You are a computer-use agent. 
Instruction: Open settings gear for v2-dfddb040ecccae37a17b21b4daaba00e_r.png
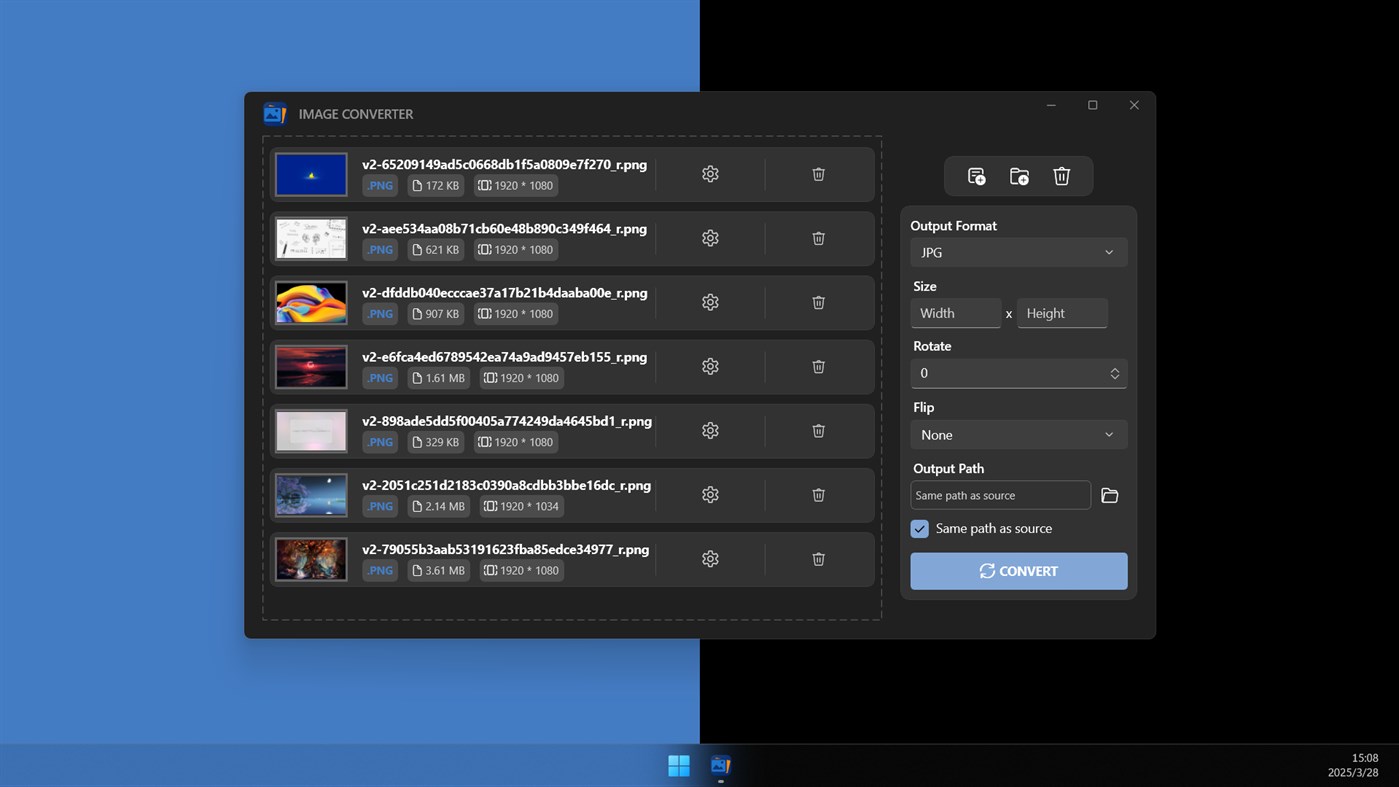coord(710,301)
